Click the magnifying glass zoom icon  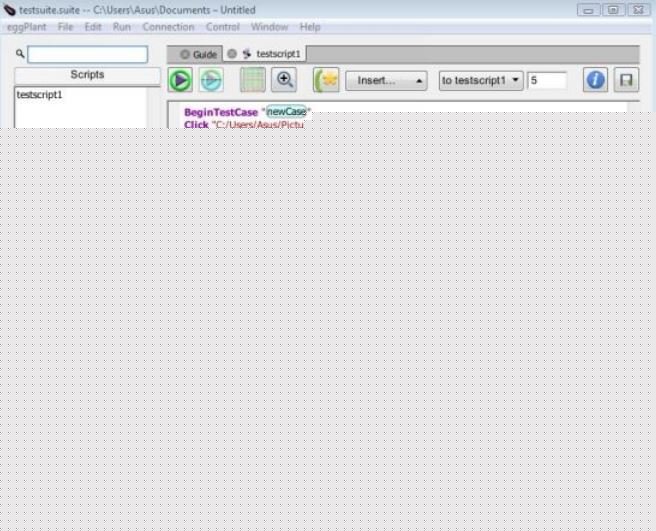284,80
